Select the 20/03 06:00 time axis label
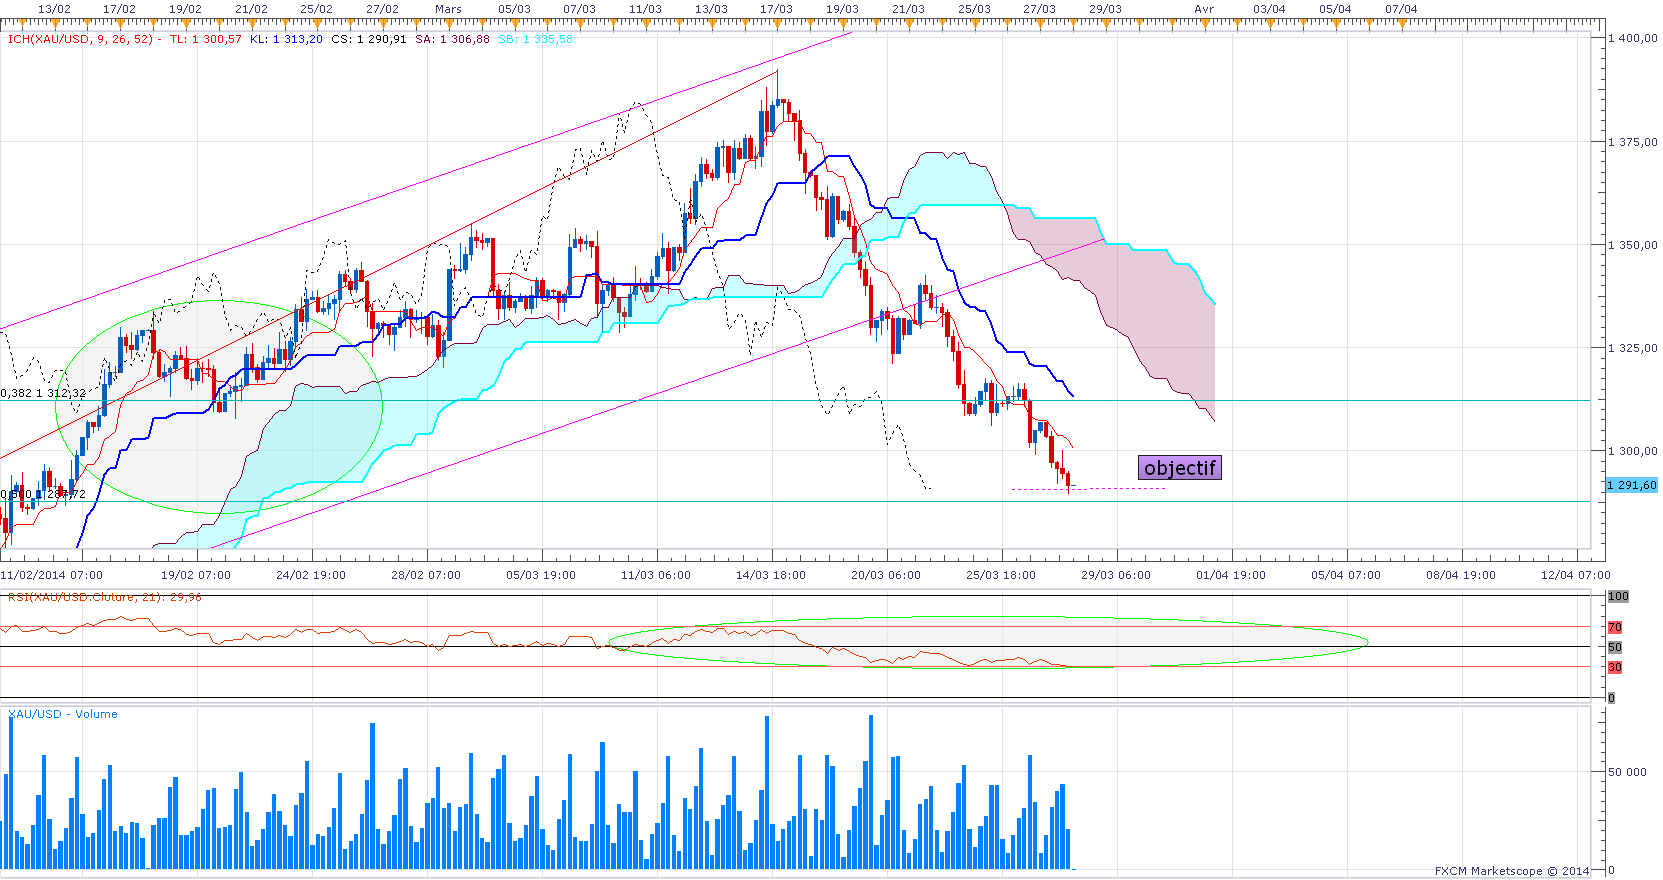 click(x=886, y=575)
